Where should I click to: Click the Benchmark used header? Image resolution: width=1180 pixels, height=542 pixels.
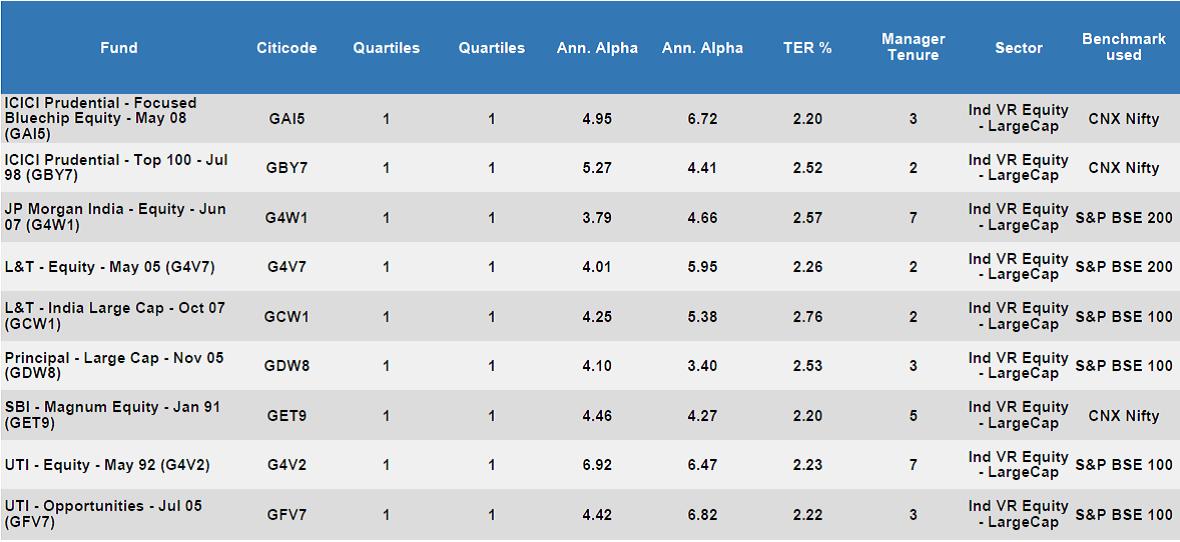(1124, 47)
